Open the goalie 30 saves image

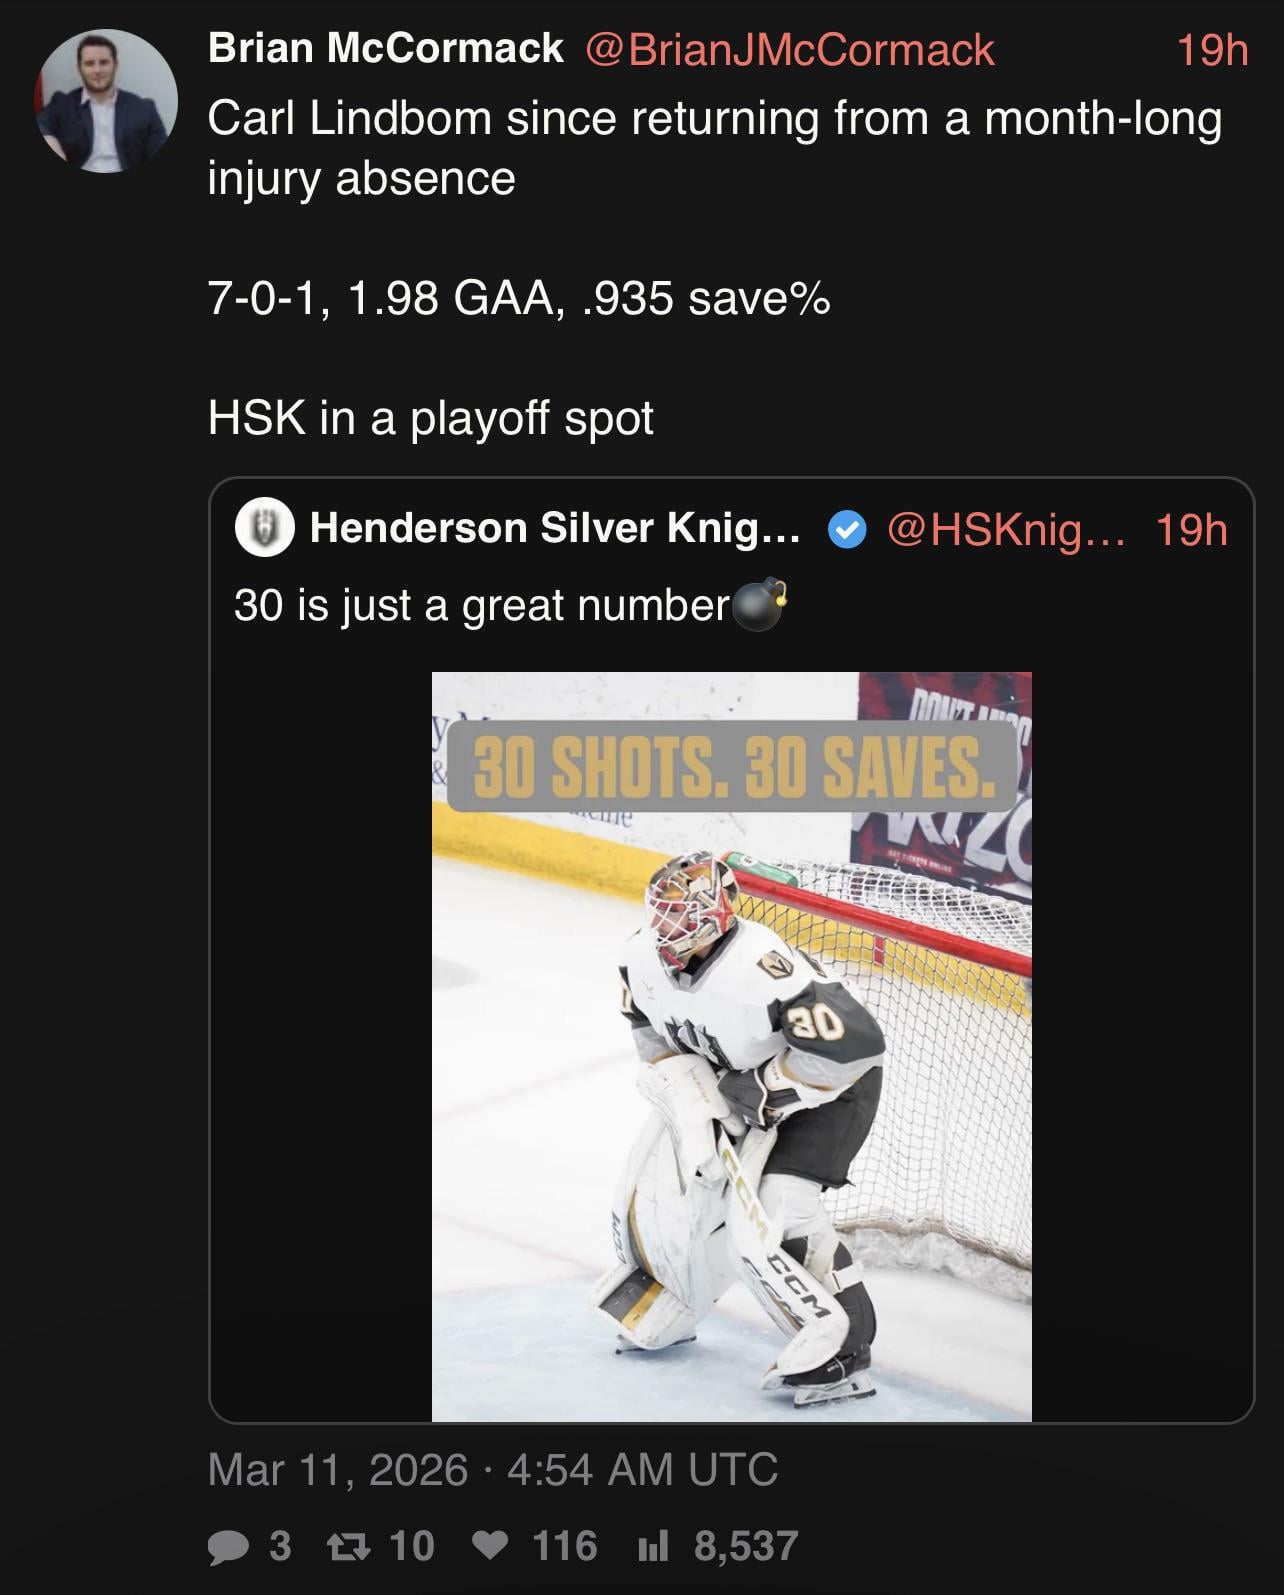click(731, 1046)
